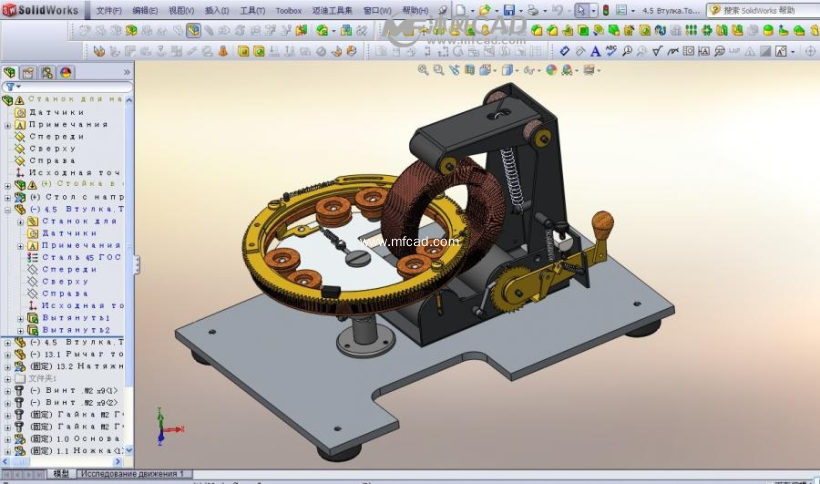Viewport: 820px width, 484px height.
Task: Open the 文件(F) menu
Action: 109,10
